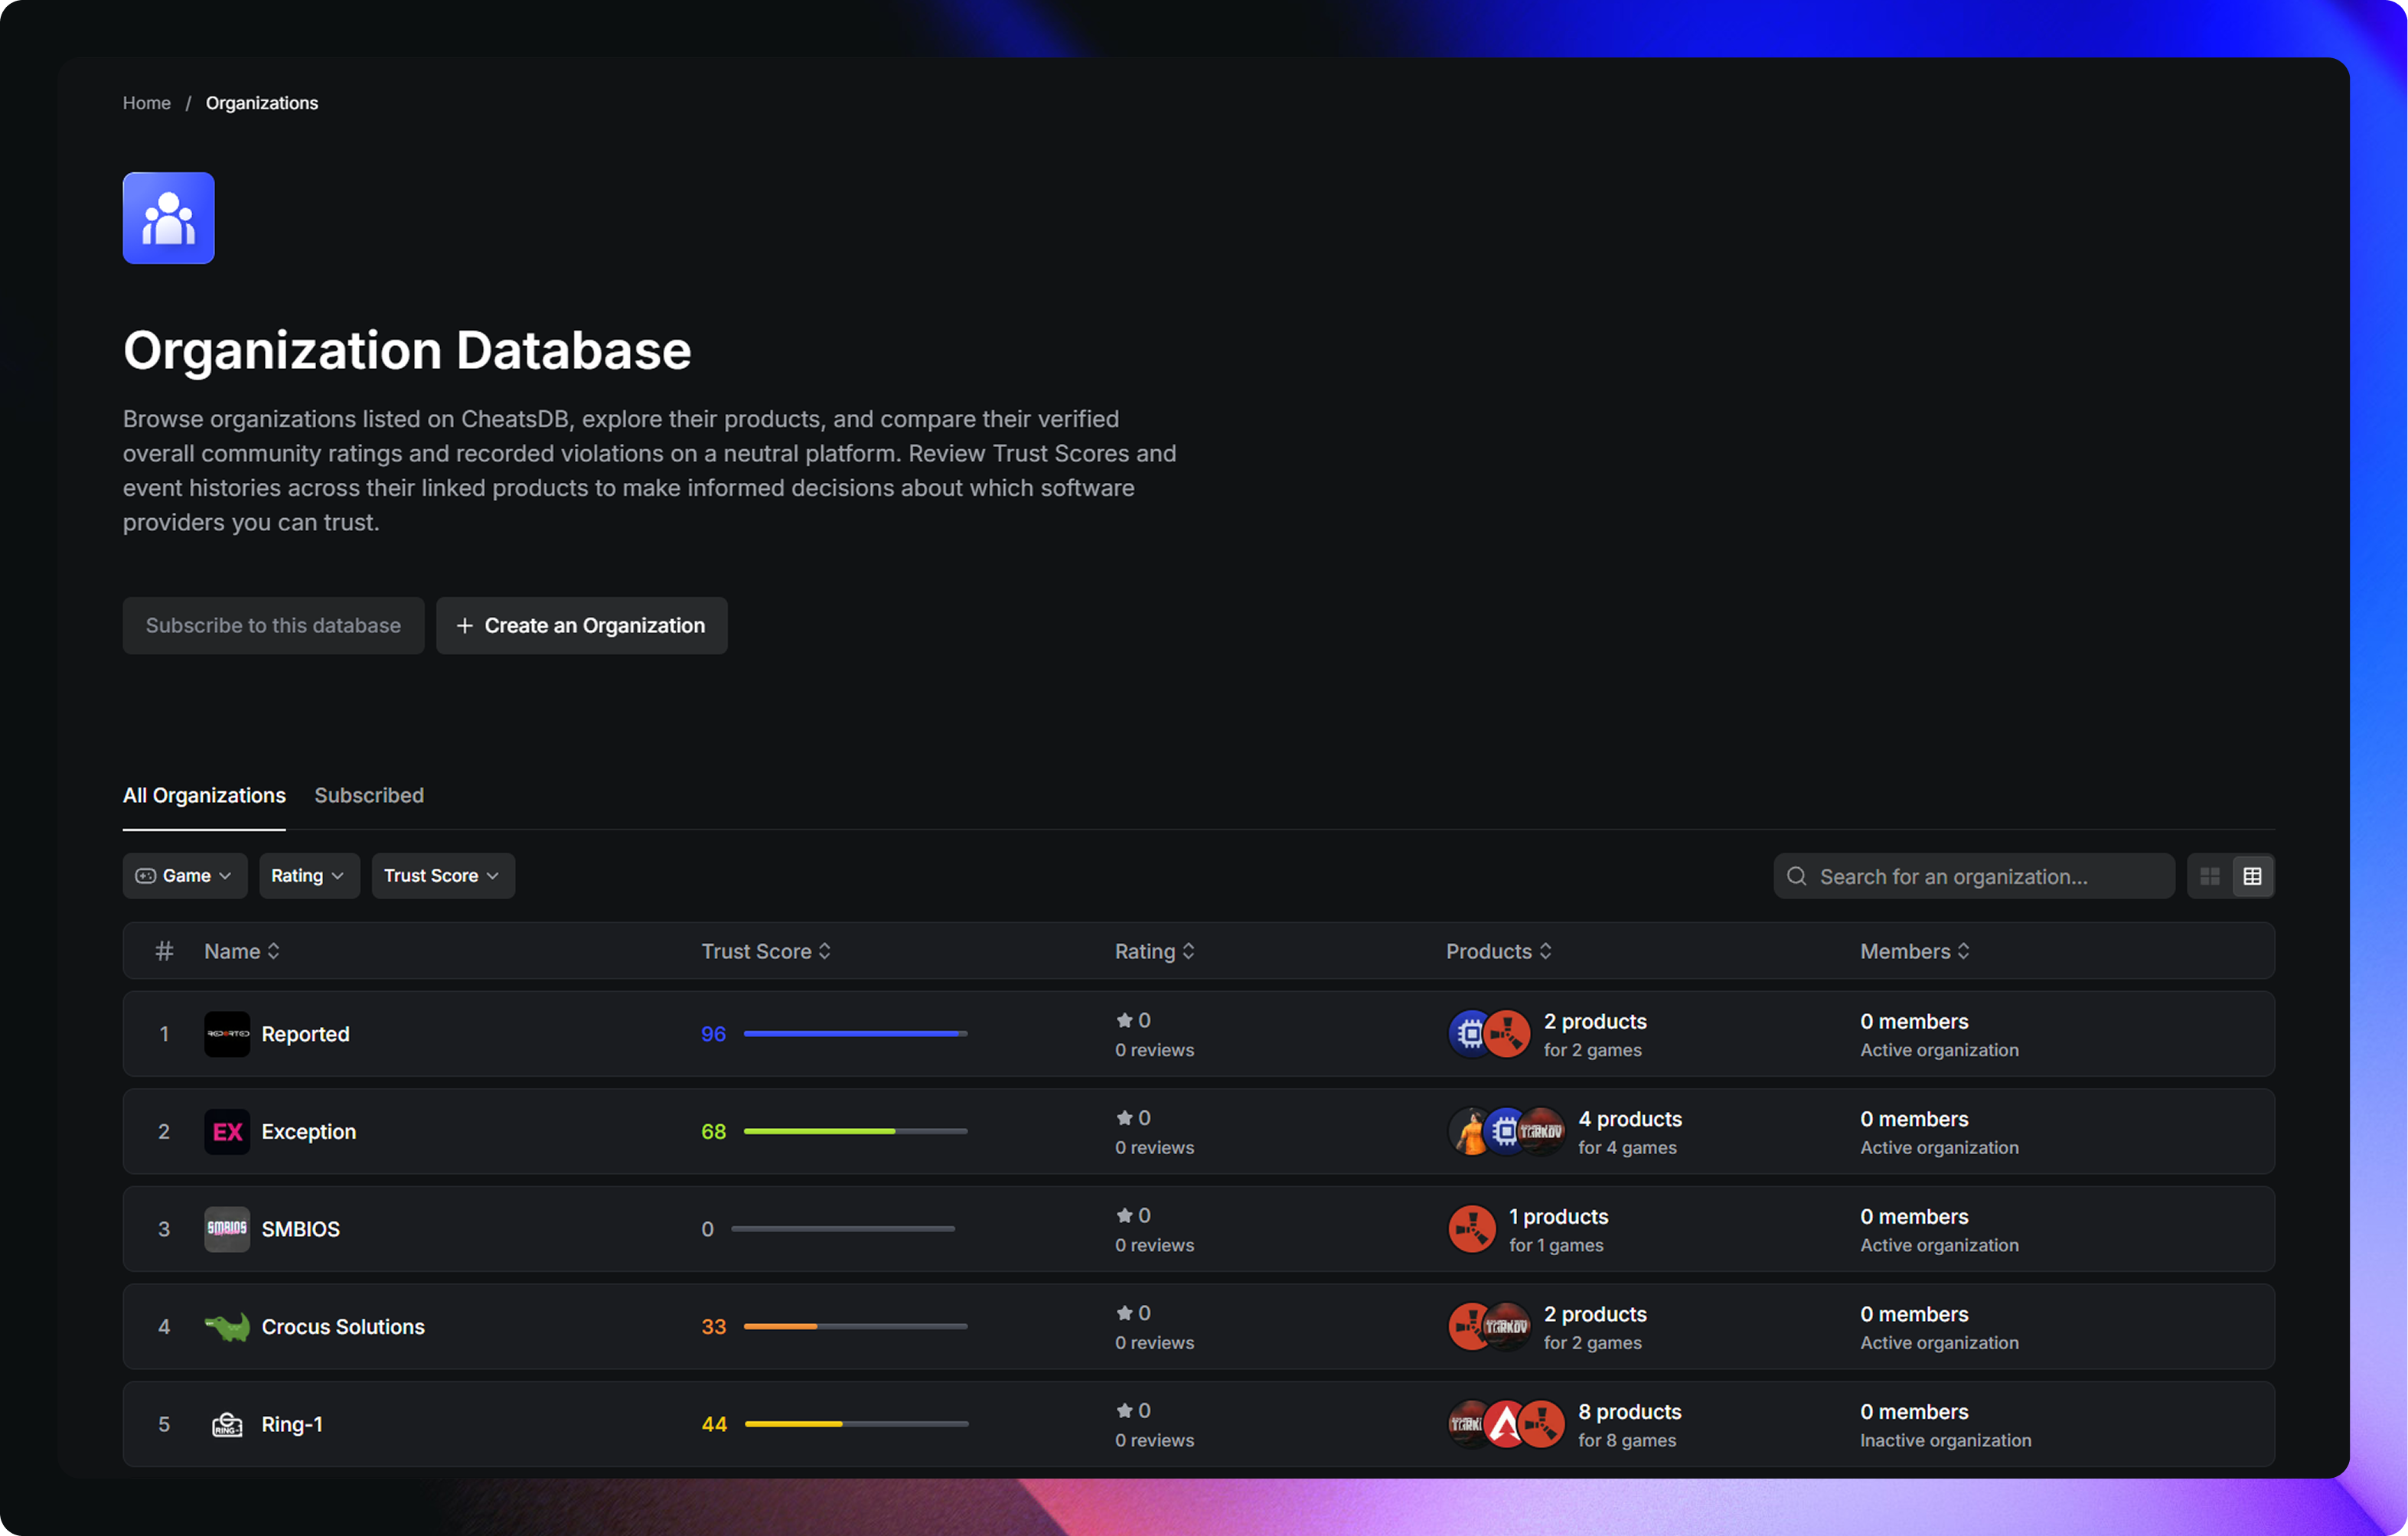The image size is (2408, 1536).
Task: Click Ring-1's trust score value 44
Action: [x=714, y=1424]
